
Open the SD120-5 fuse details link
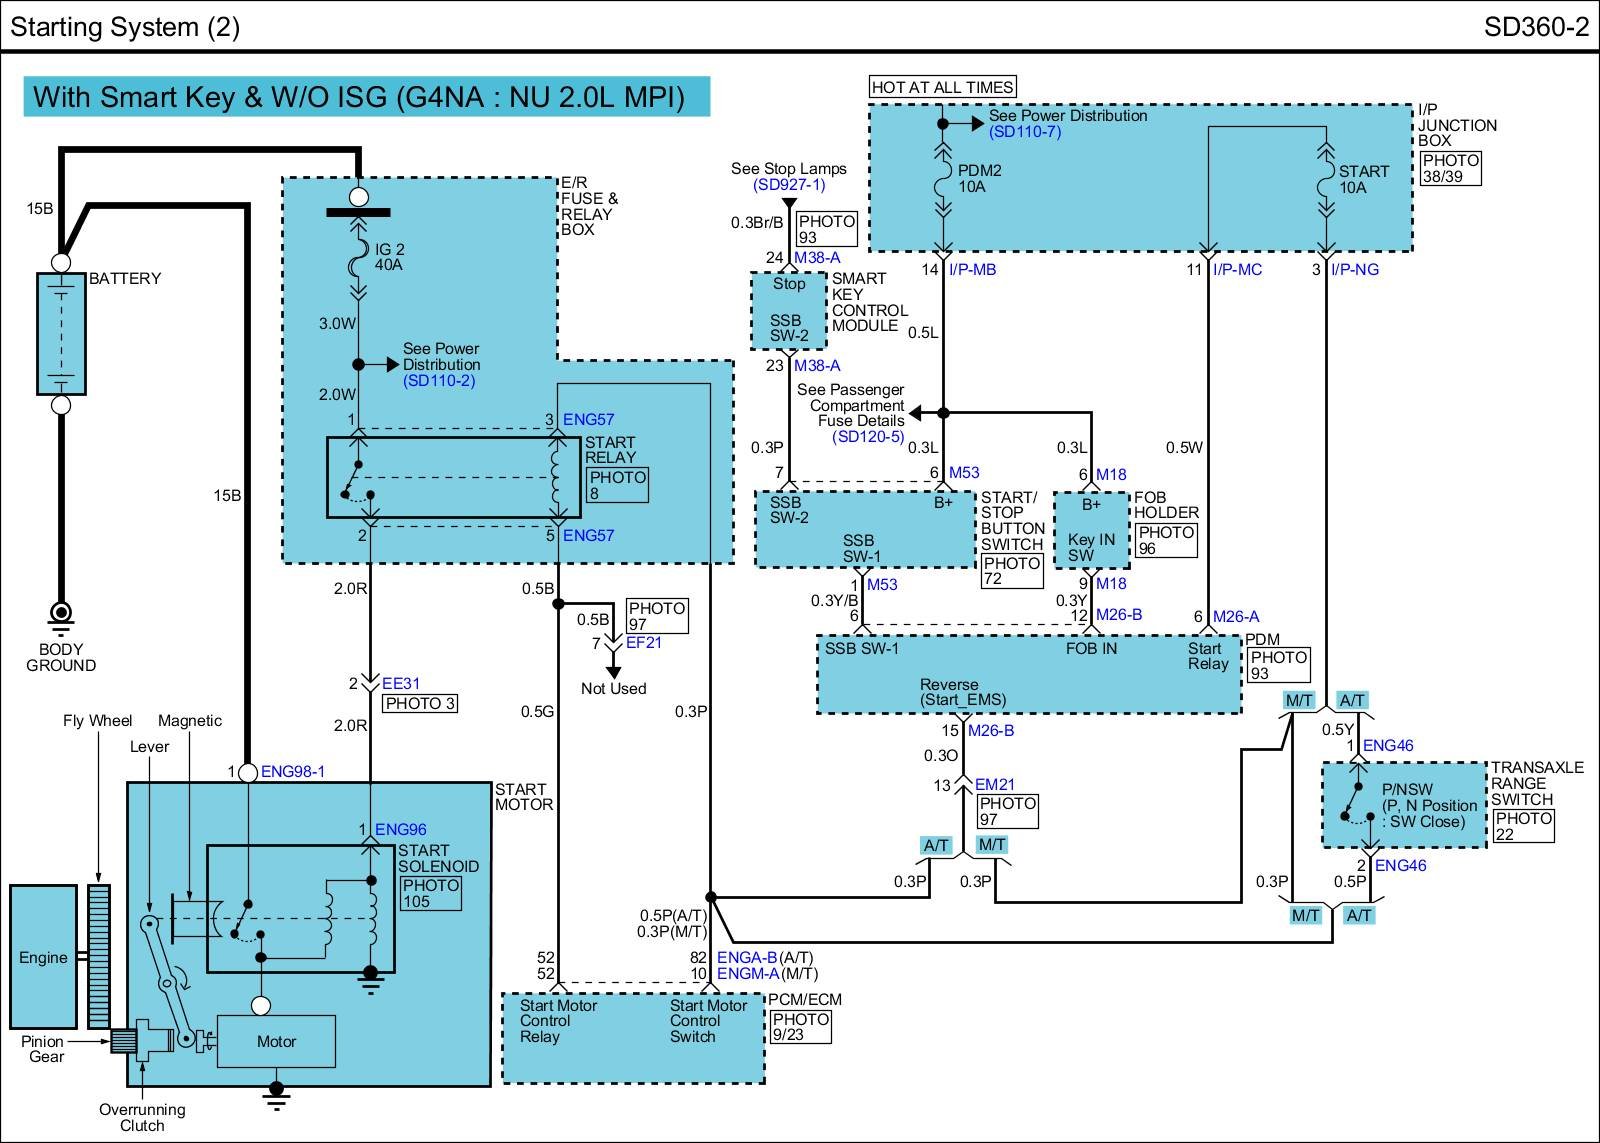[869, 436]
